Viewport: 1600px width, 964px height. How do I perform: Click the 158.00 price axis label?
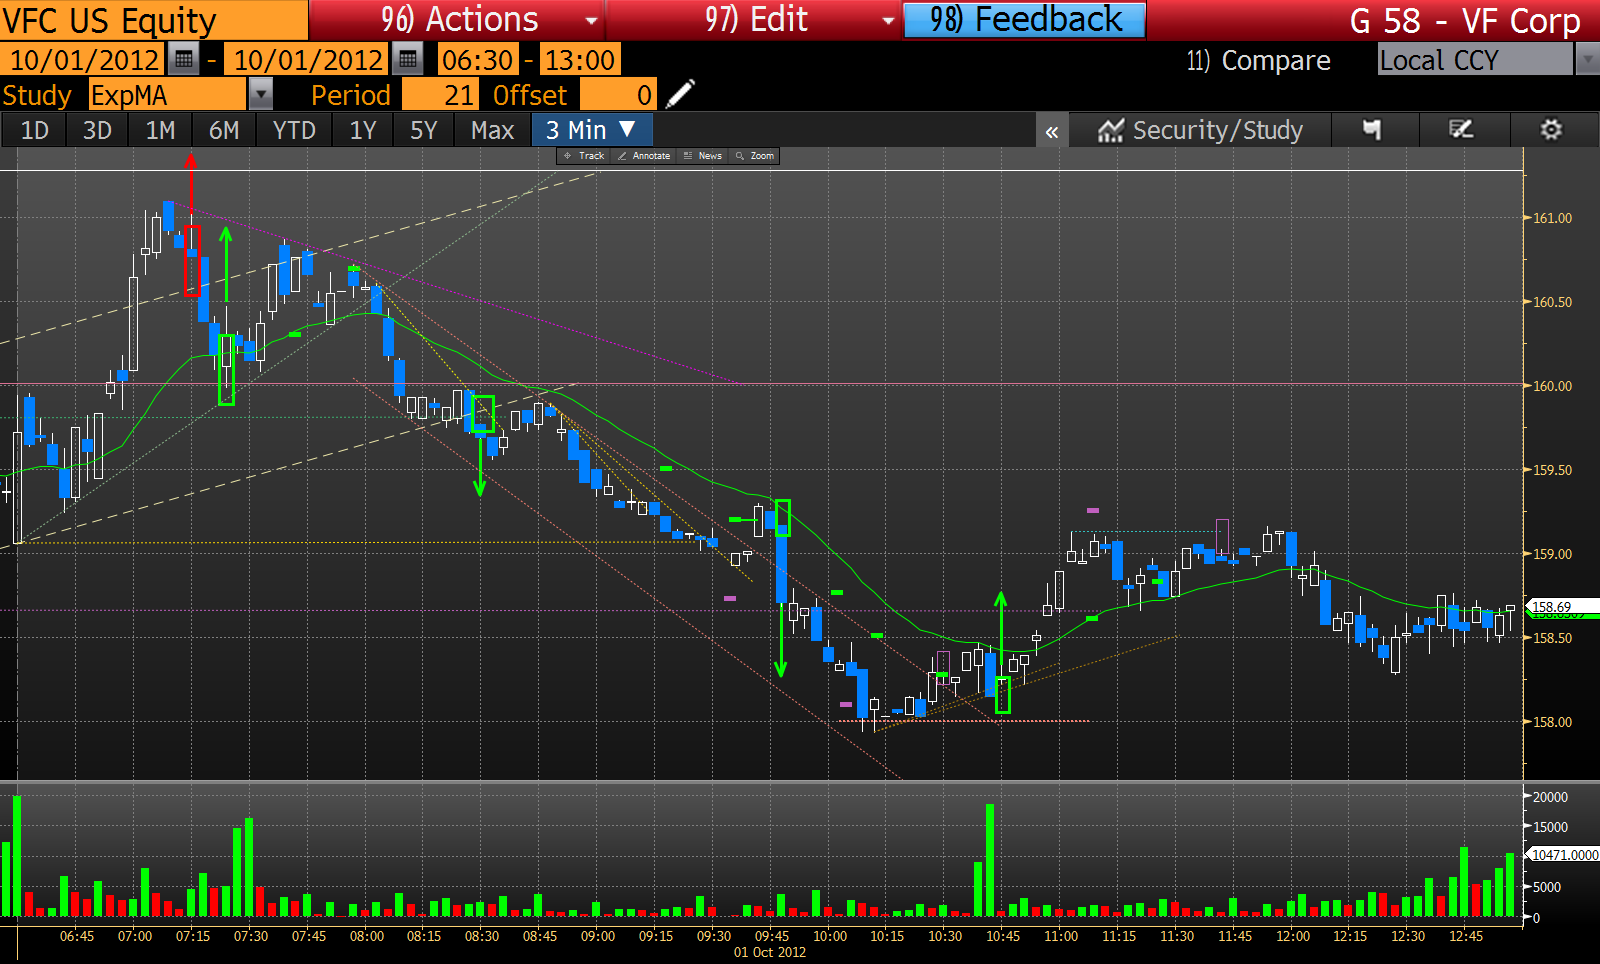pos(1553,722)
